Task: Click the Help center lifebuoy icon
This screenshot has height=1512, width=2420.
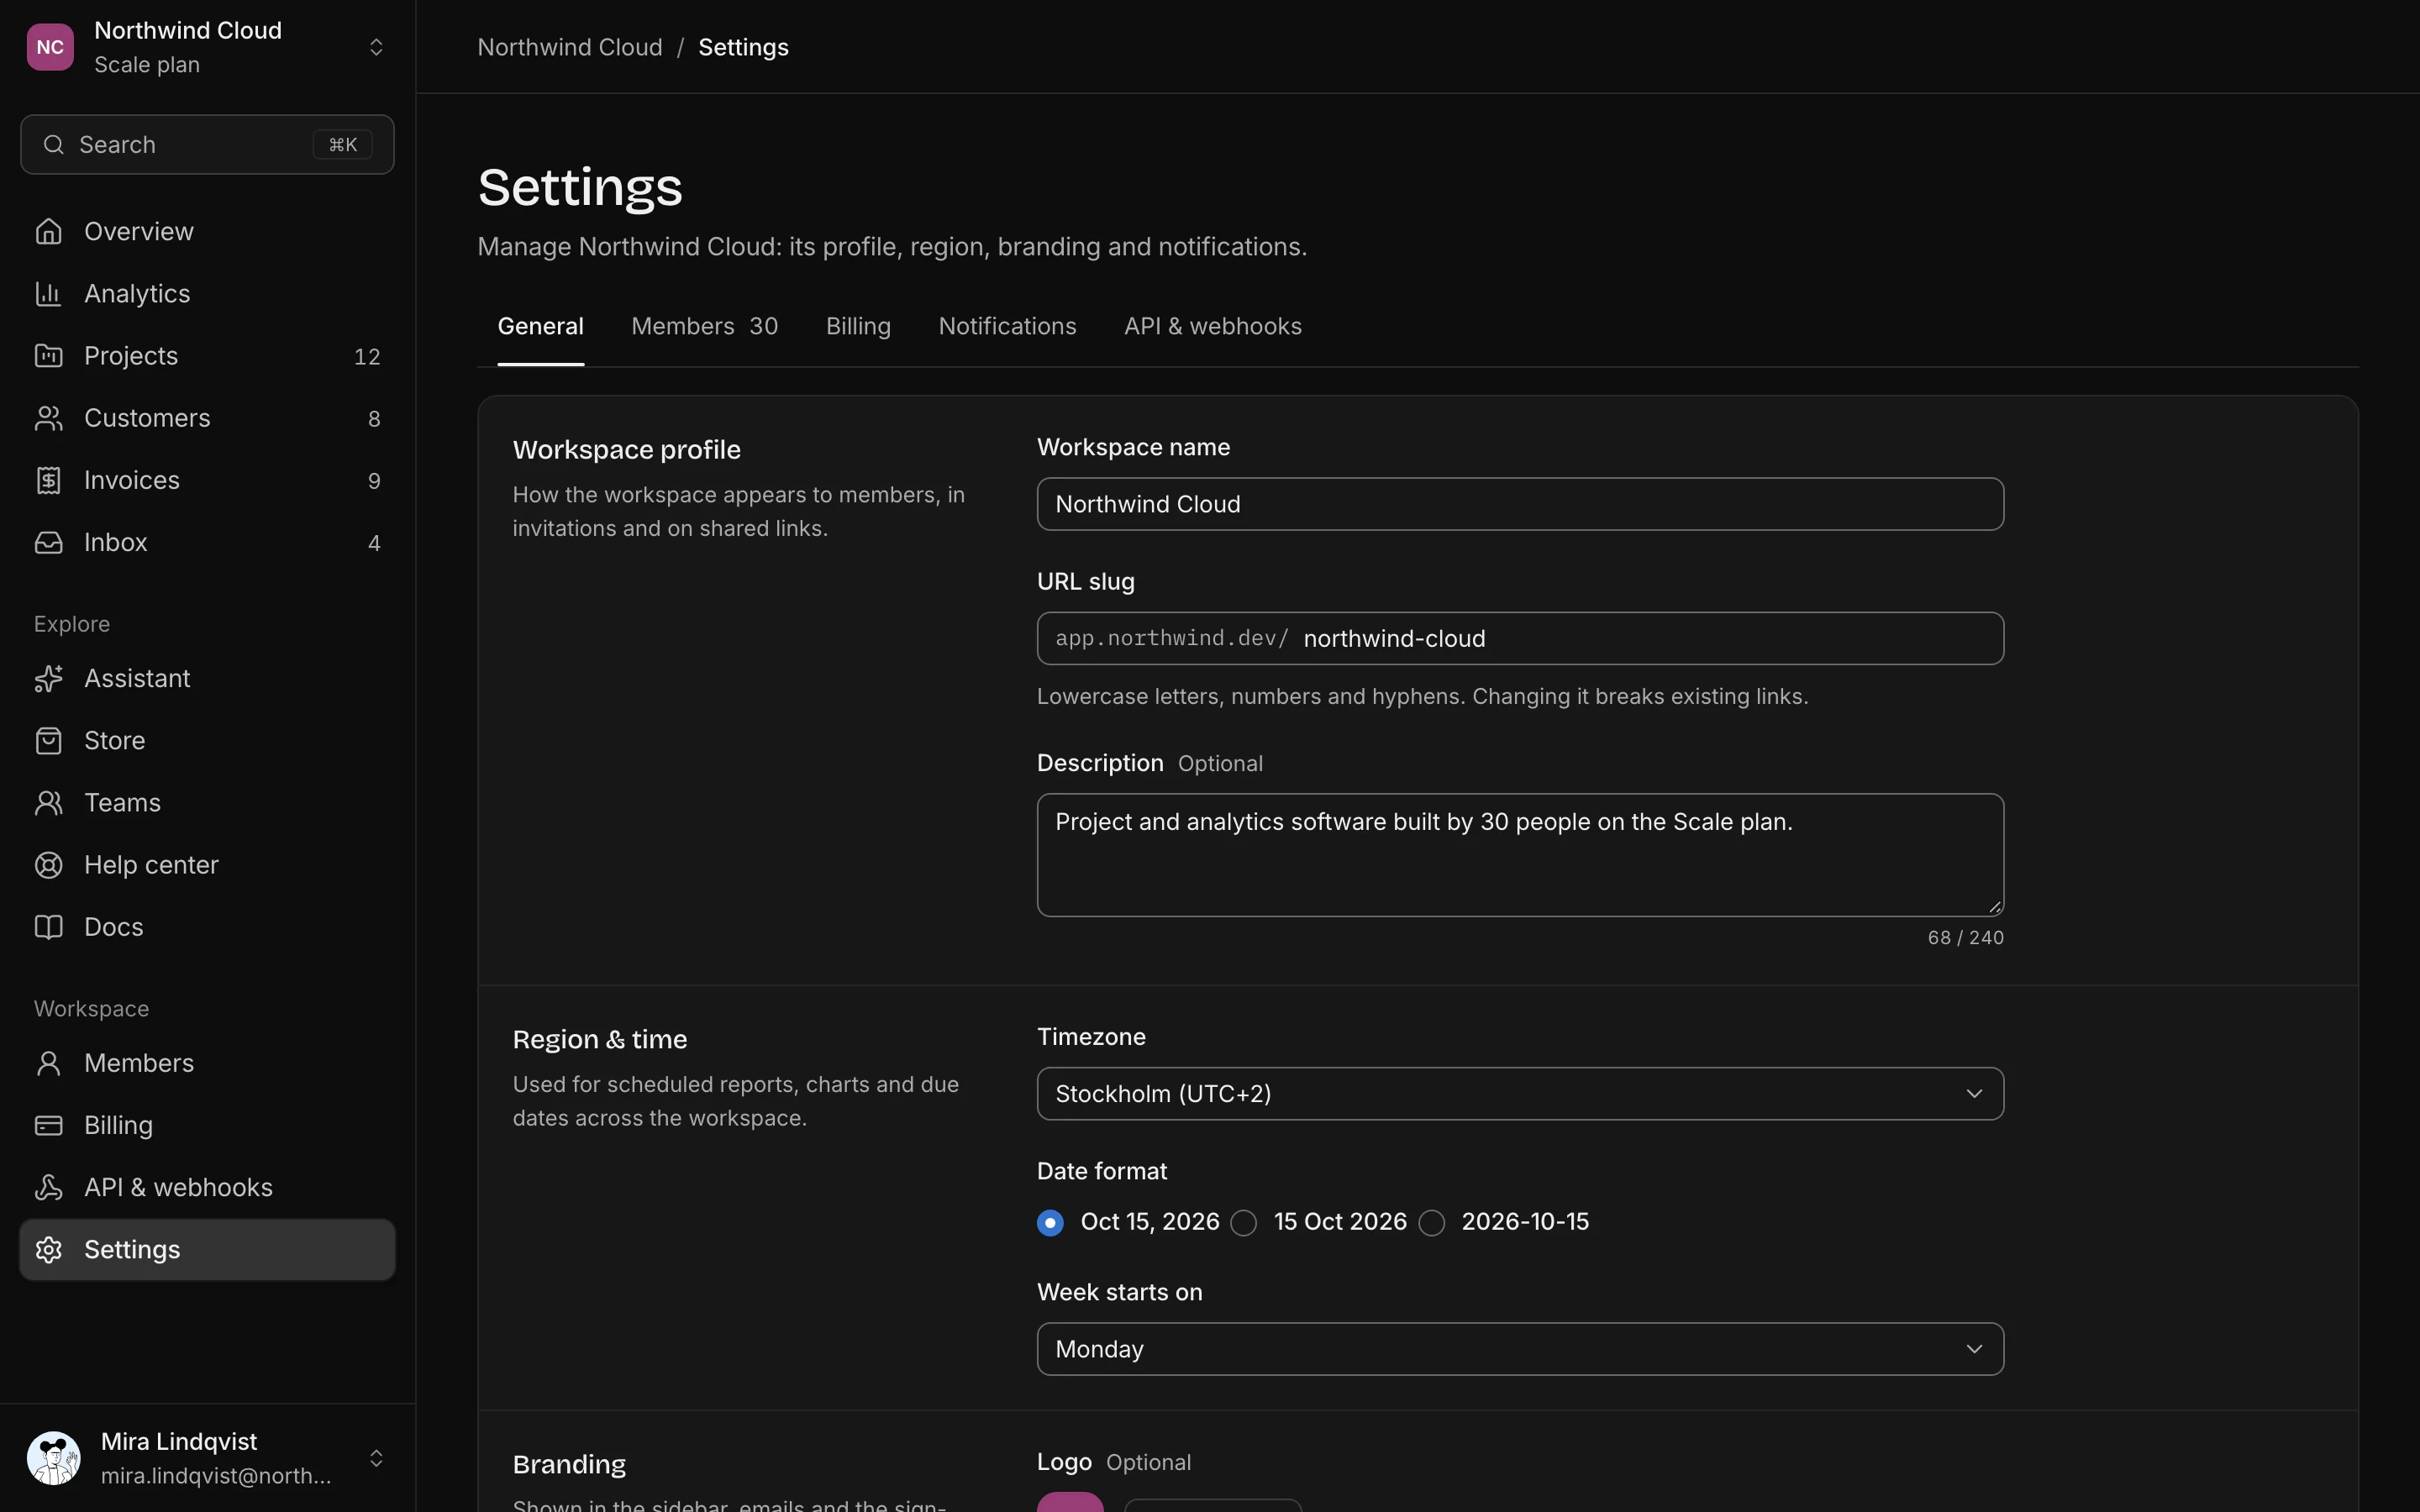Action: [x=49, y=865]
